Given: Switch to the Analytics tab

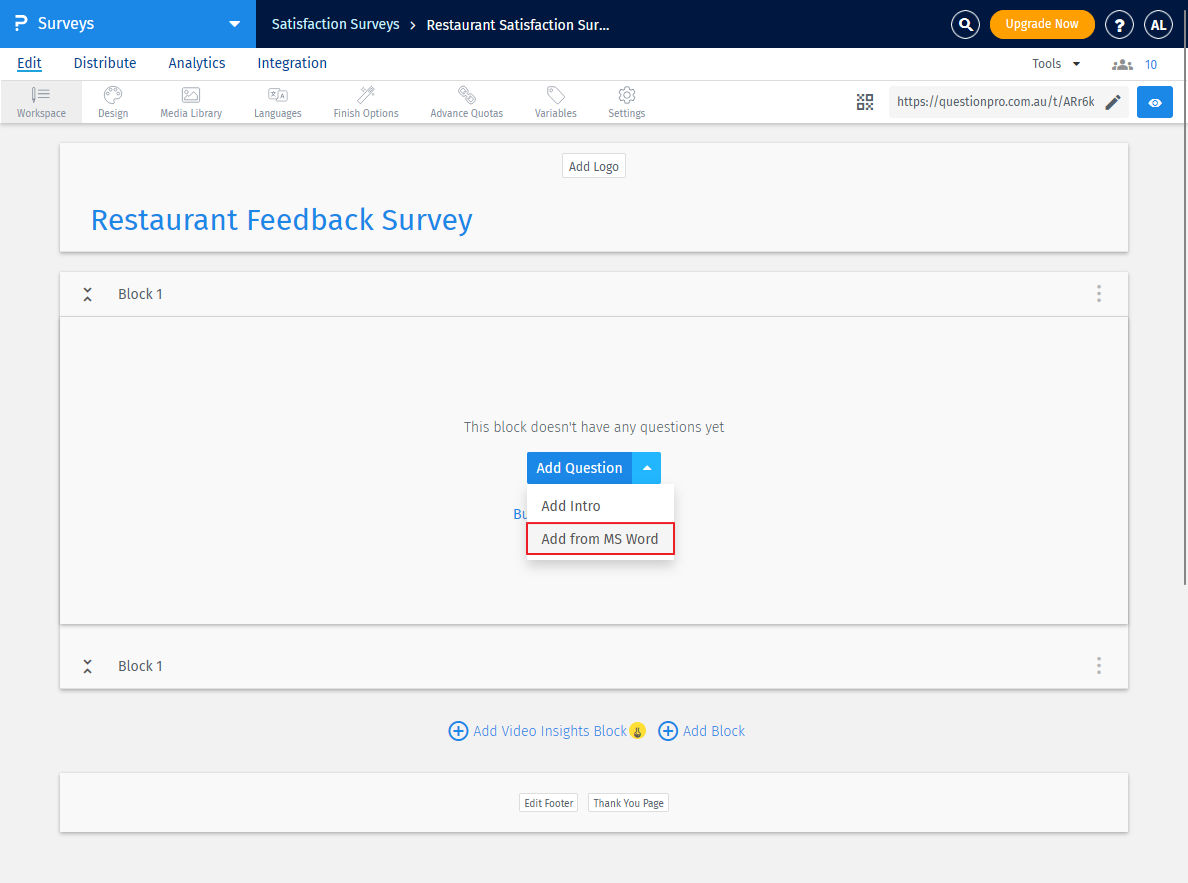Looking at the screenshot, I should [x=196, y=63].
